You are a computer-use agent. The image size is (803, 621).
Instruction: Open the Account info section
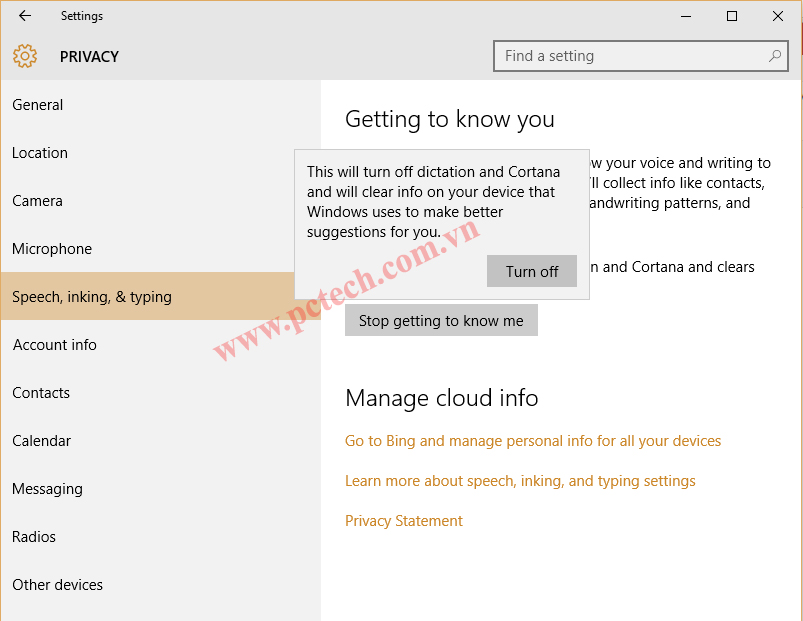[x=55, y=344]
